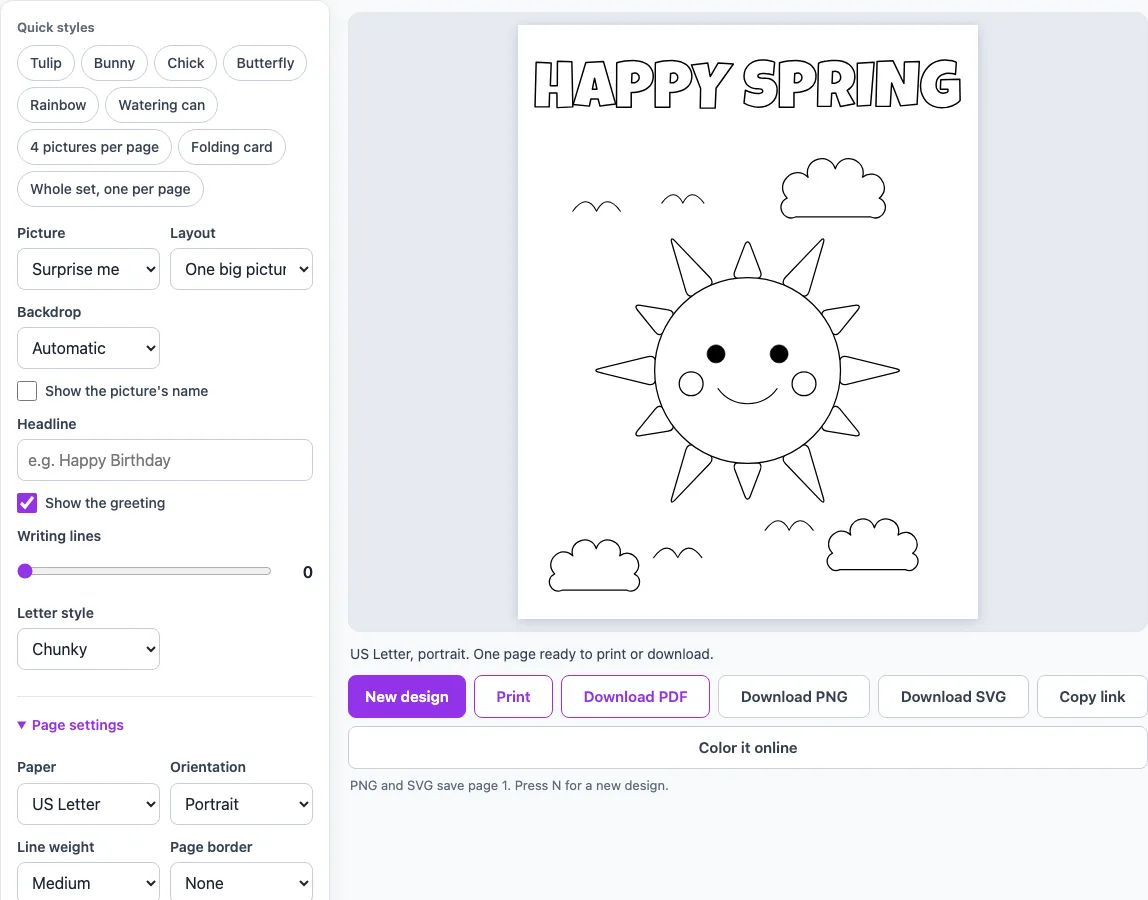Focus the Headline text field

coord(165,460)
